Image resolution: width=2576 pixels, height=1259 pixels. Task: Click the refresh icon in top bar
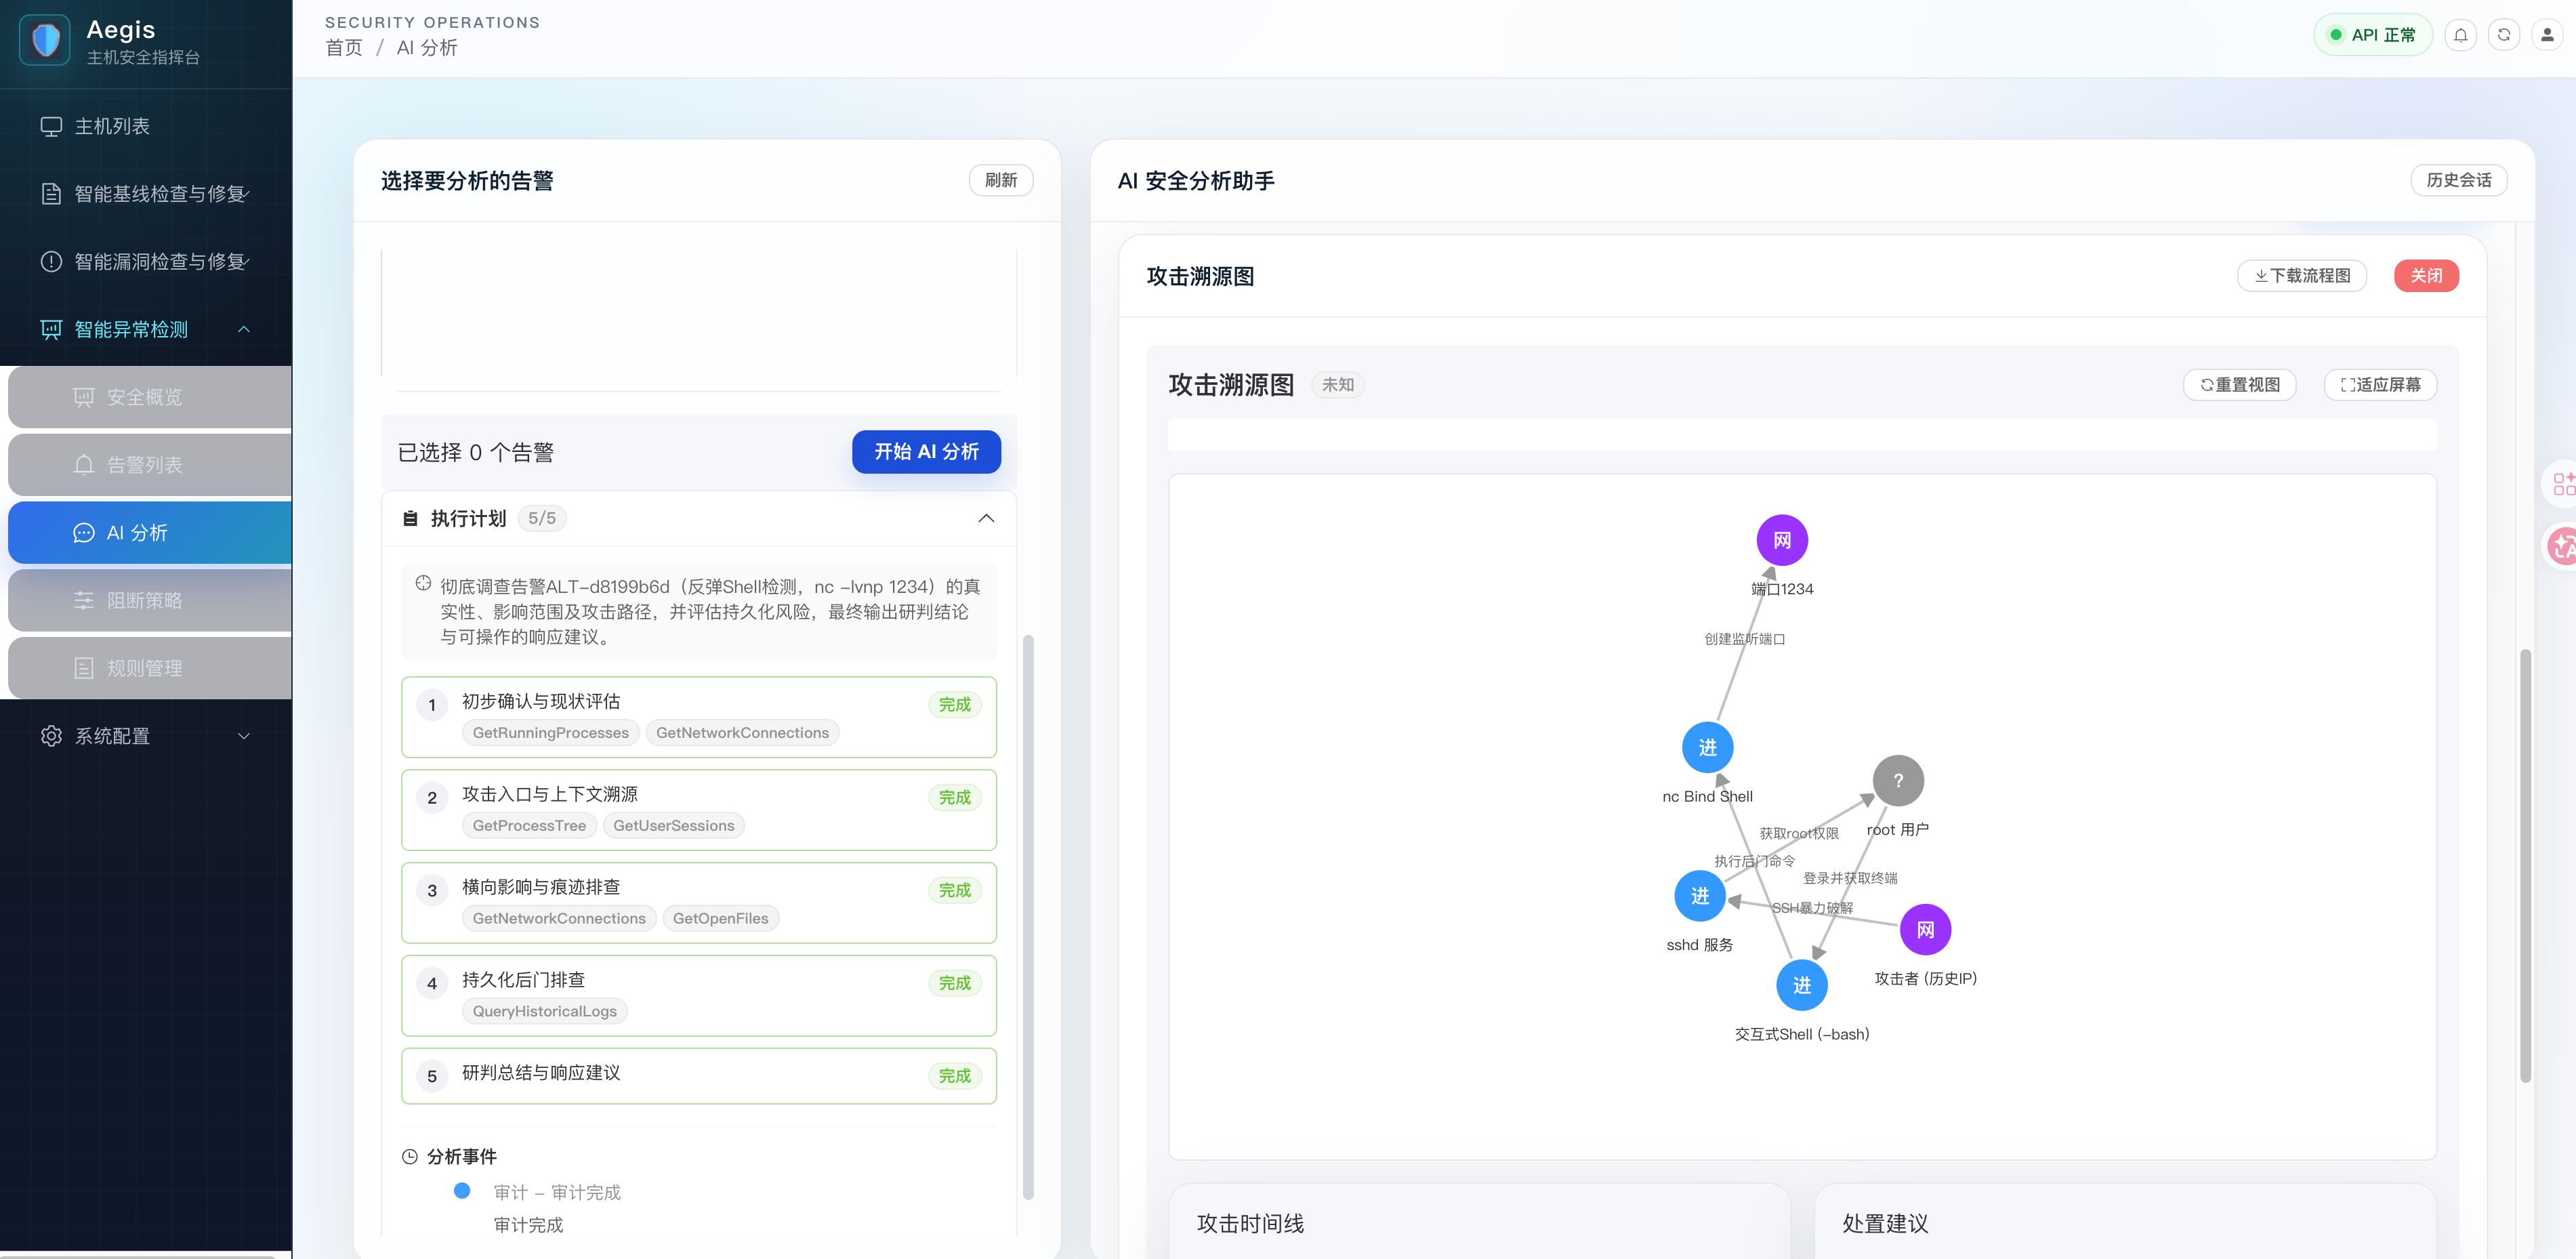pos(2504,35)
